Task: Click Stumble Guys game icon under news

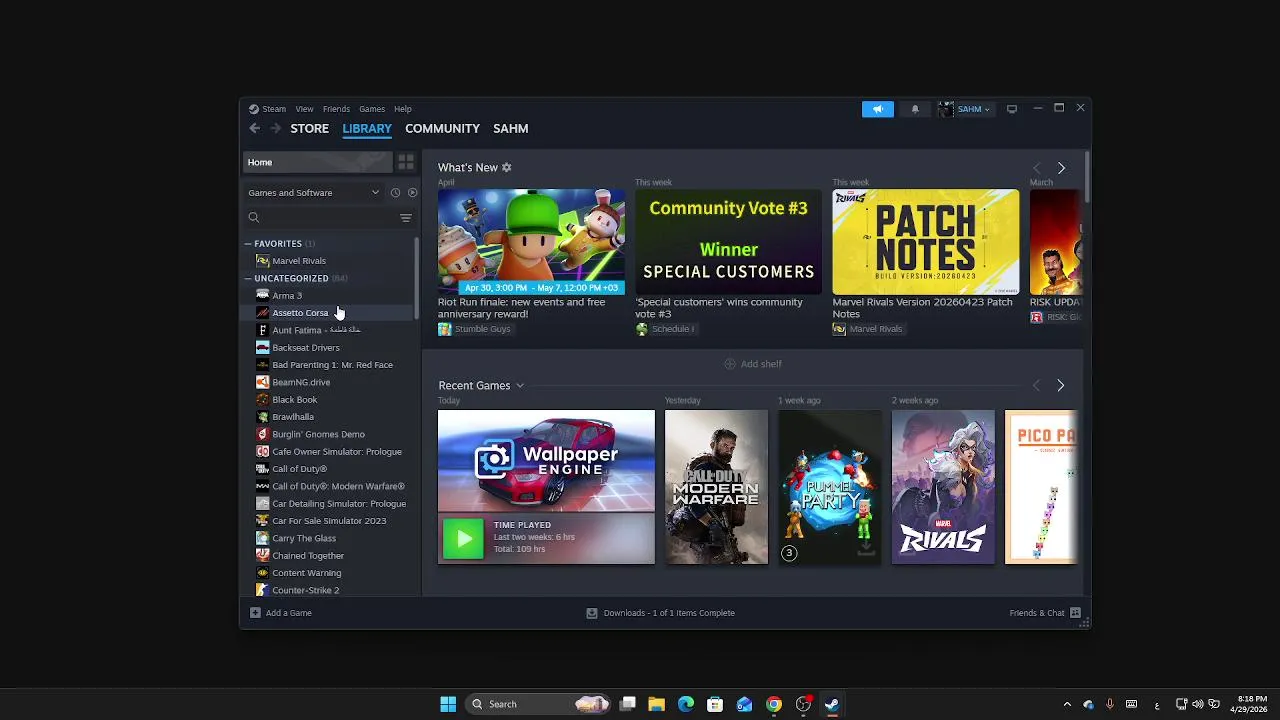Action: (x=444, y=329)
